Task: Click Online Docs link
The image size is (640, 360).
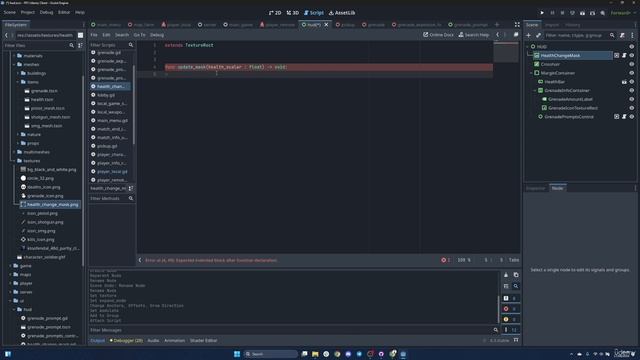Action: pyautogui.click(x=438, y=35)
